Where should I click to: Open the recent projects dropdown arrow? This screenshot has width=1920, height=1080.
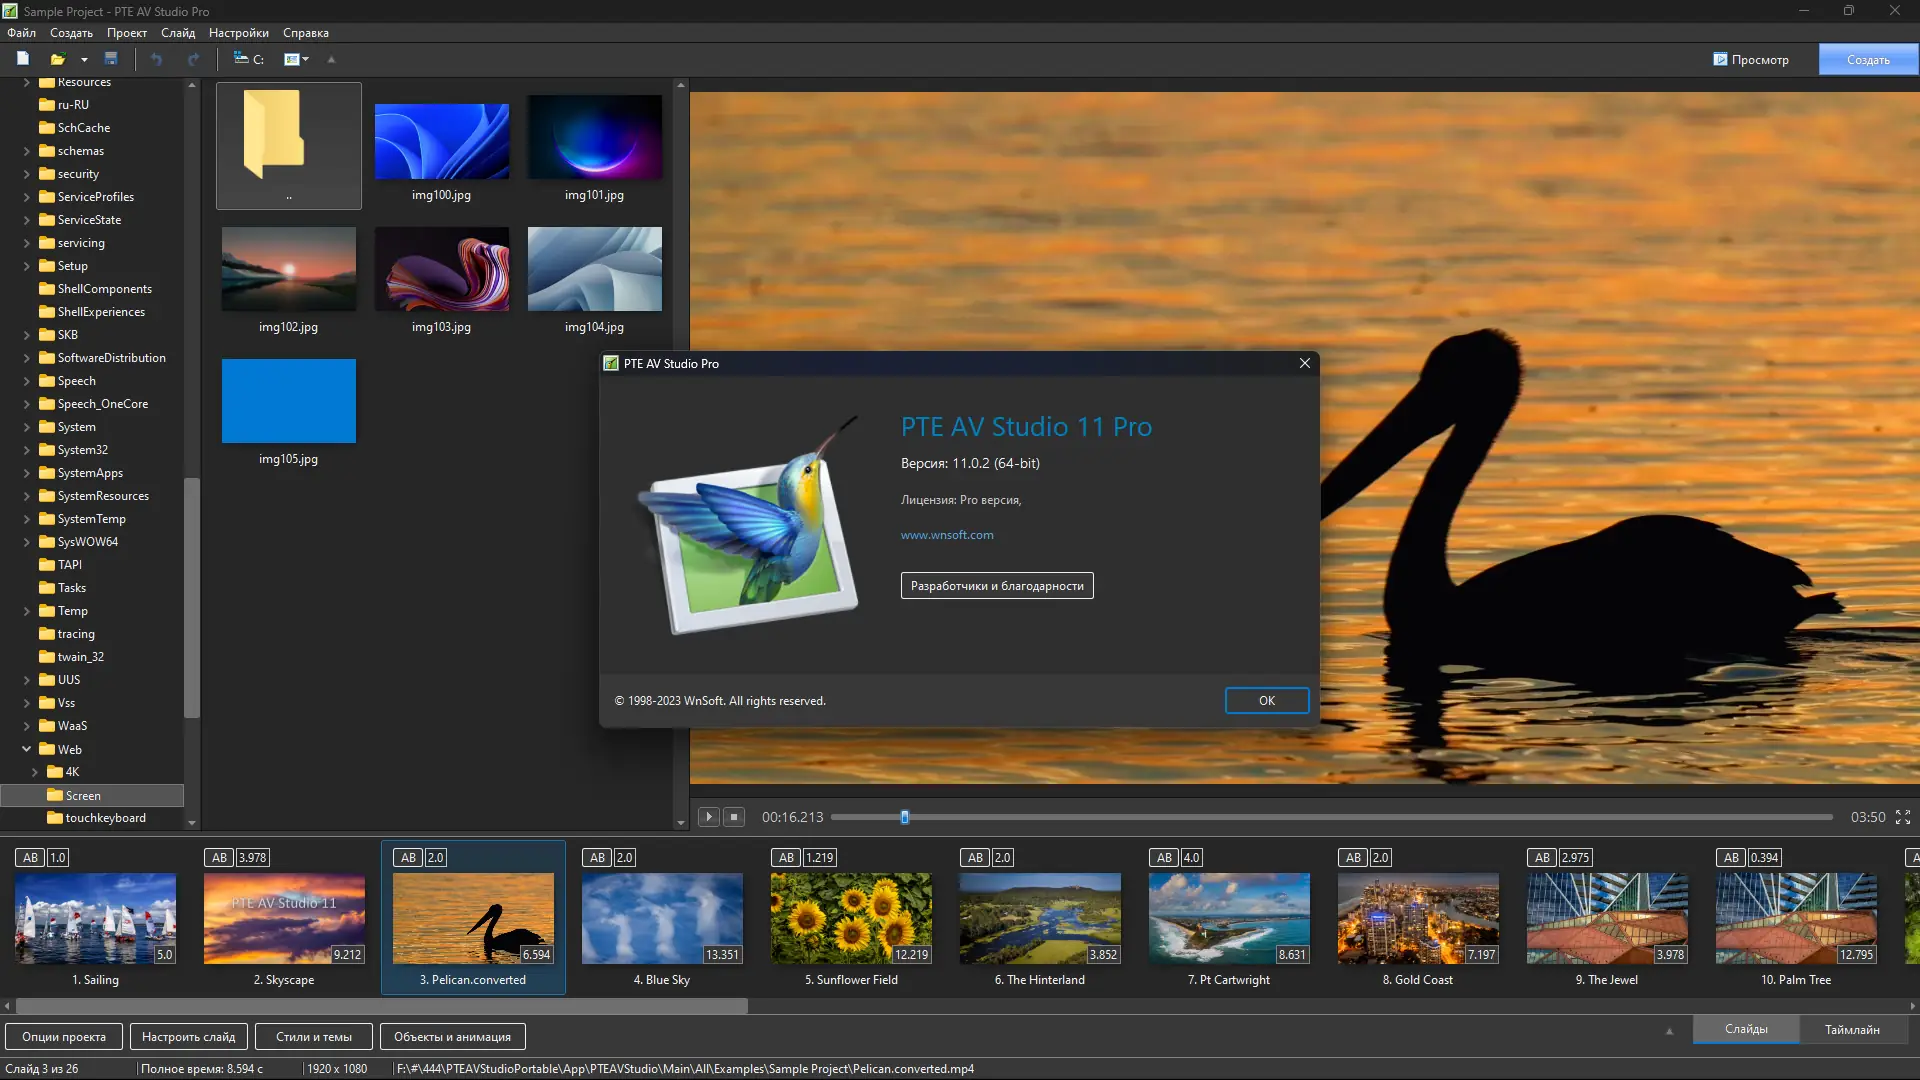click(84, 60)
